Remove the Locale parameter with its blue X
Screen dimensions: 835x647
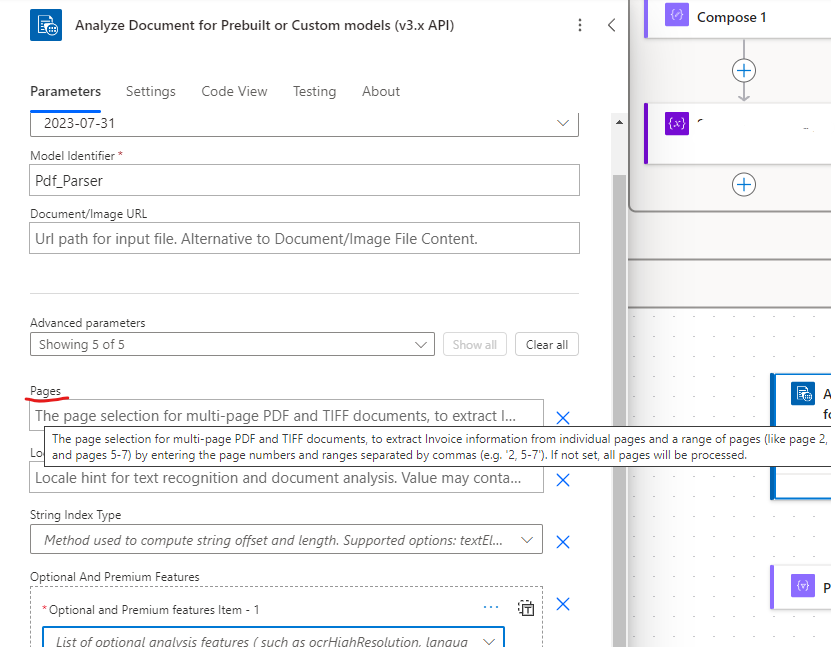coord(562,480)
